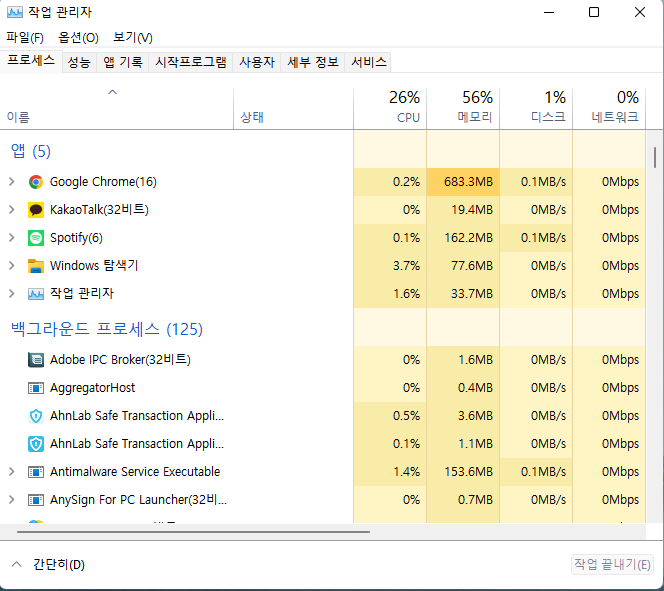Screen dimensions: 664x591
Task: Open the 파일(F) menu
Action: tap(25, 38)
